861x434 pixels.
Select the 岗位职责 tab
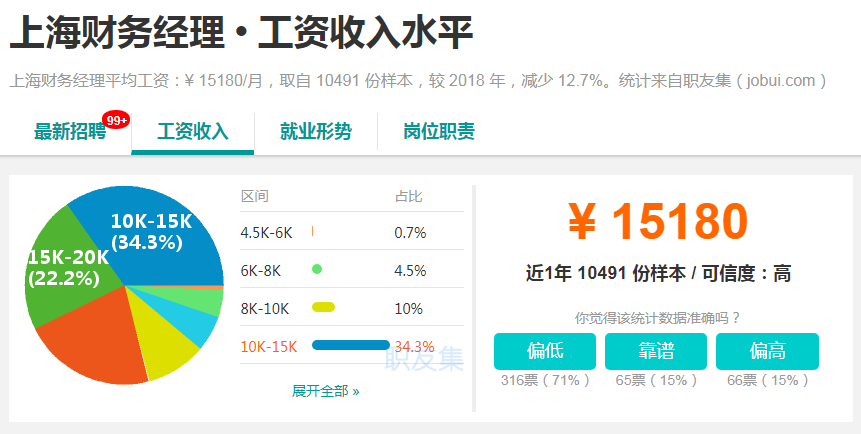click(439, 132)
